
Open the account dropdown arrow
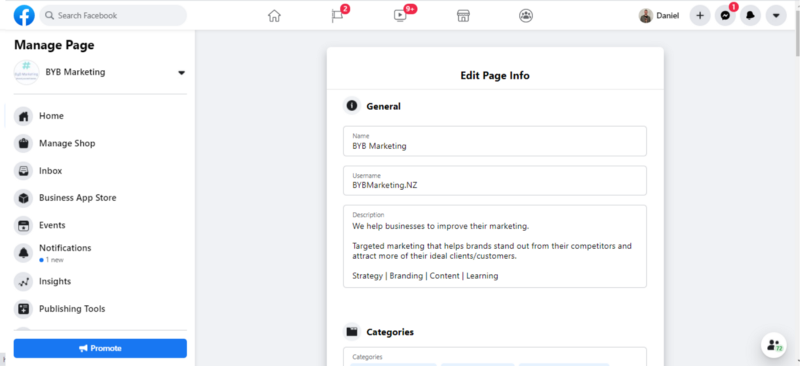pyautogui.click(x=776, y=16)
